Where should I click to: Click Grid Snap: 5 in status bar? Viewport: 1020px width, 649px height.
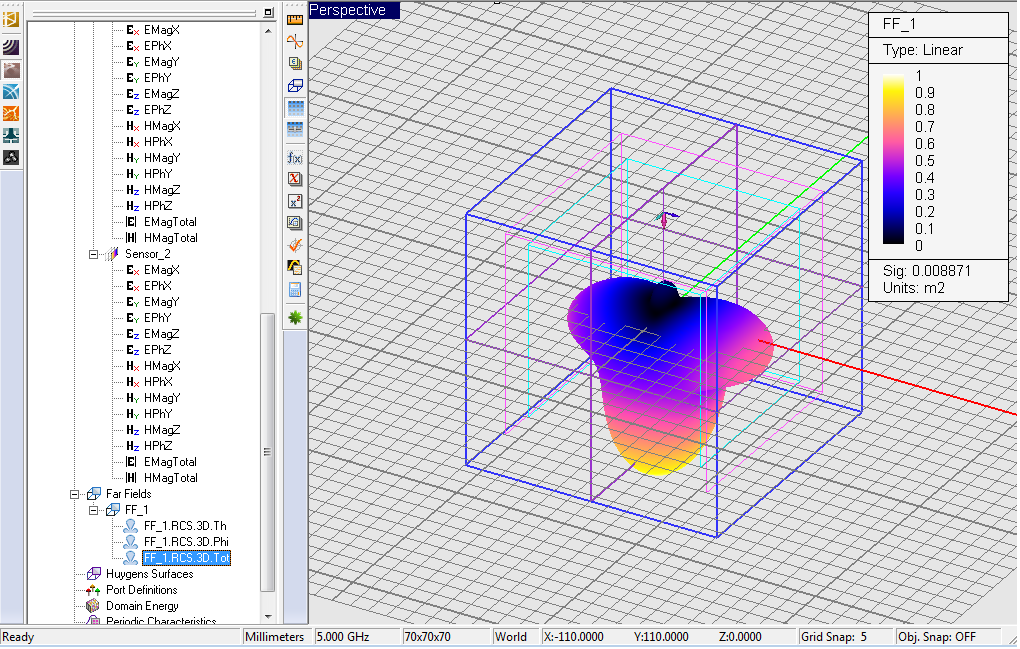tap(834, 637)
